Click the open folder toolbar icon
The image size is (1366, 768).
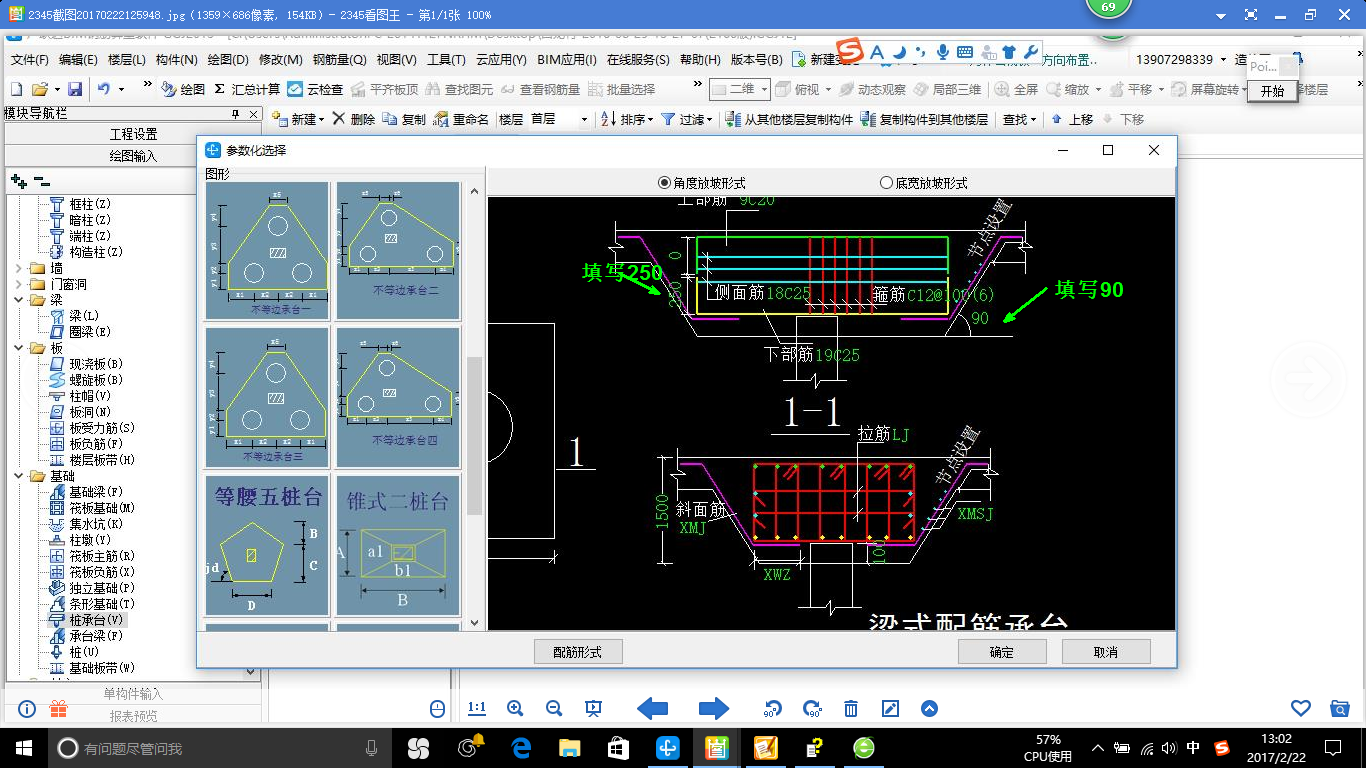(x=40, y=89)
